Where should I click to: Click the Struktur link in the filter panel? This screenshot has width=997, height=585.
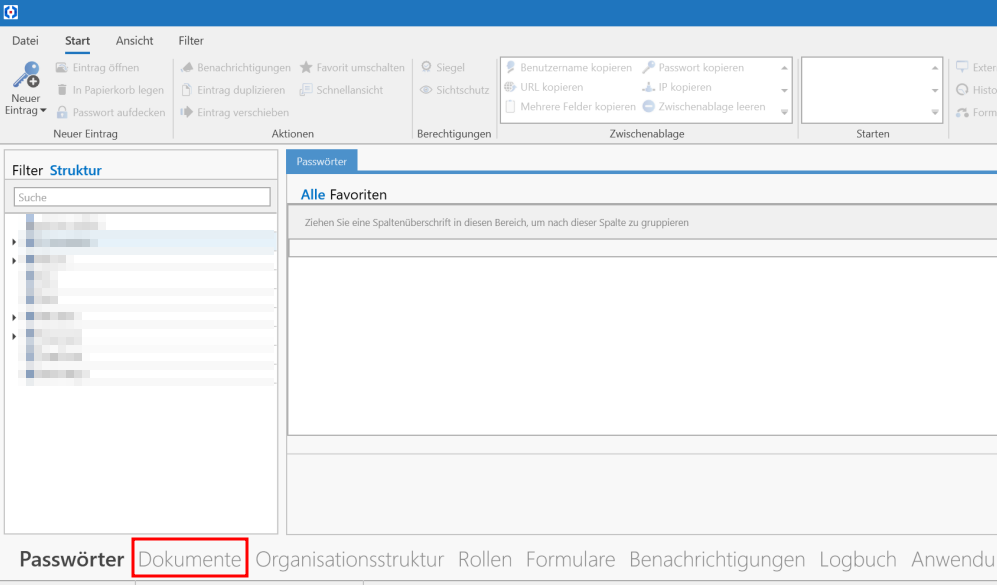75,171
